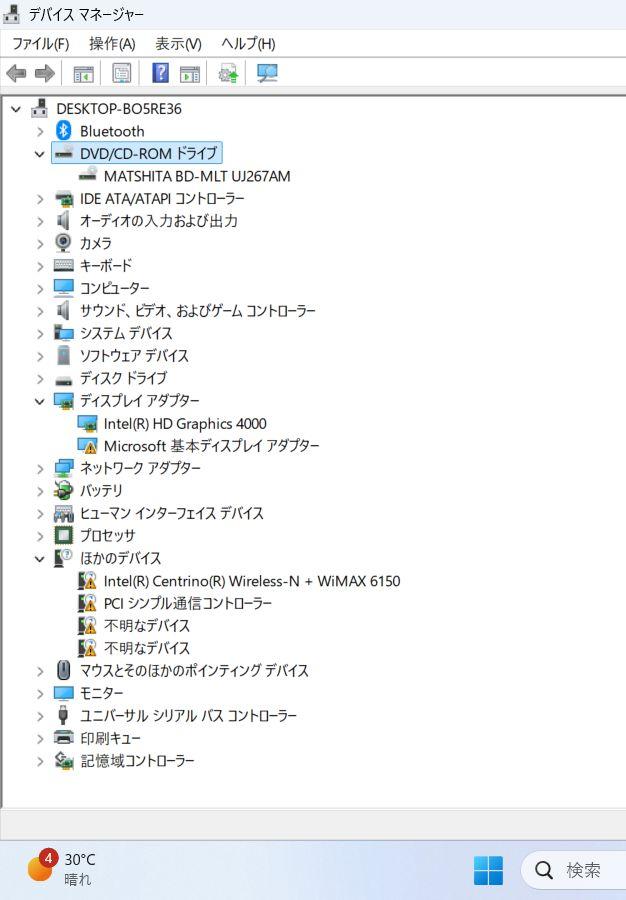The height and width of the screenshot is (900, 626).
Task: Click the show/hide console tree toolbar icon
Action: (83, 74)
